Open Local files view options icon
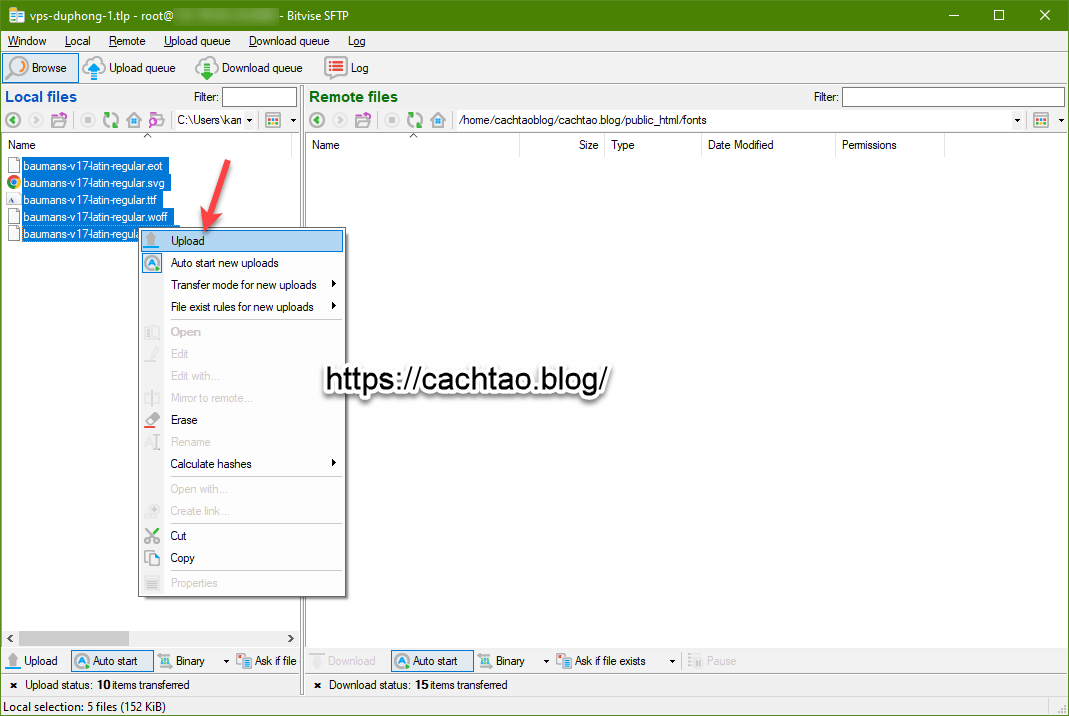This screenshot has width=1069, height=716. click(x=273, y=120)
